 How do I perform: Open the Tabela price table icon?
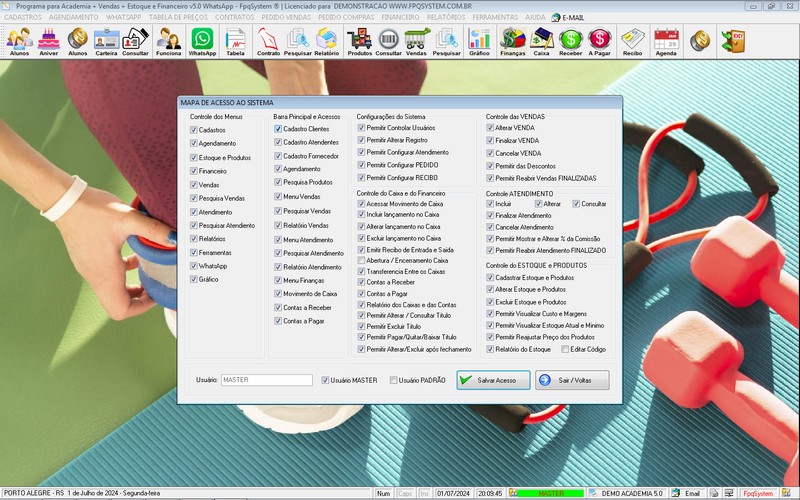tap(235, 41)
